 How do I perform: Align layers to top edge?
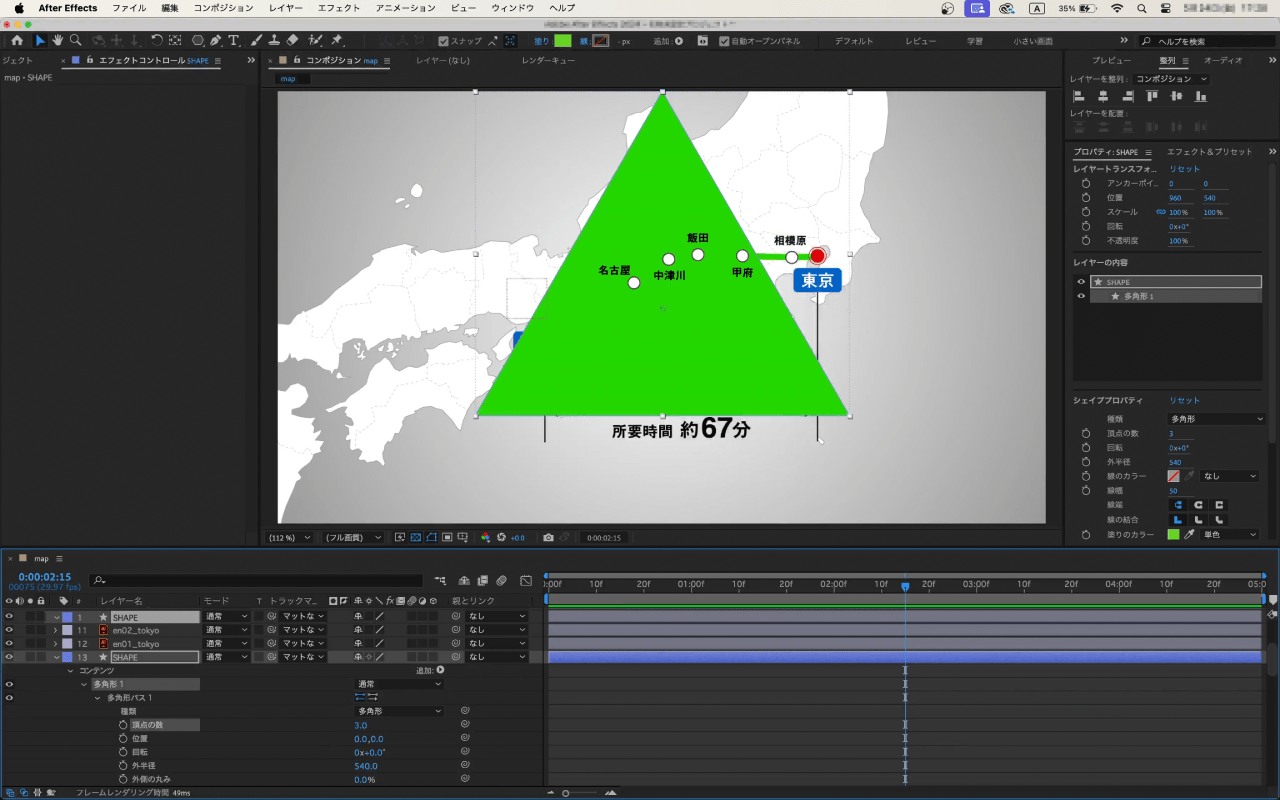(1152, 96)
